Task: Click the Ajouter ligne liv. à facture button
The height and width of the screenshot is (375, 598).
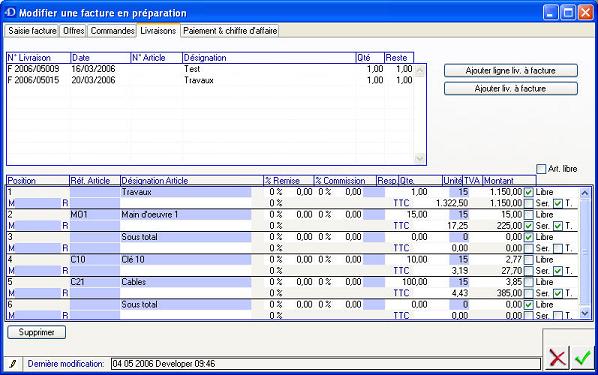Action: click(x=511, y=71)
